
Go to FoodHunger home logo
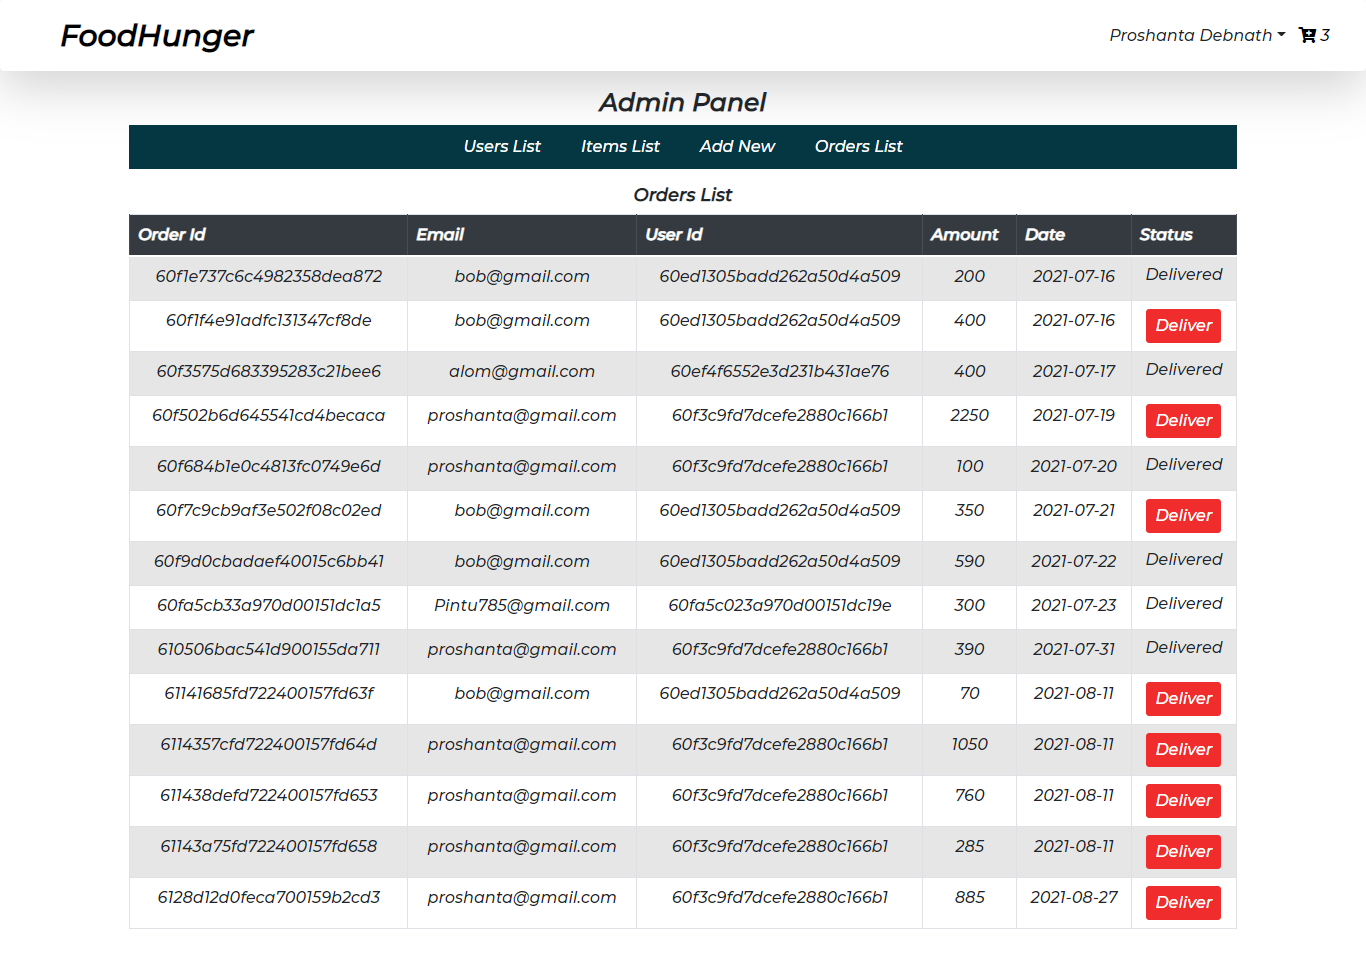click(157, 36)
